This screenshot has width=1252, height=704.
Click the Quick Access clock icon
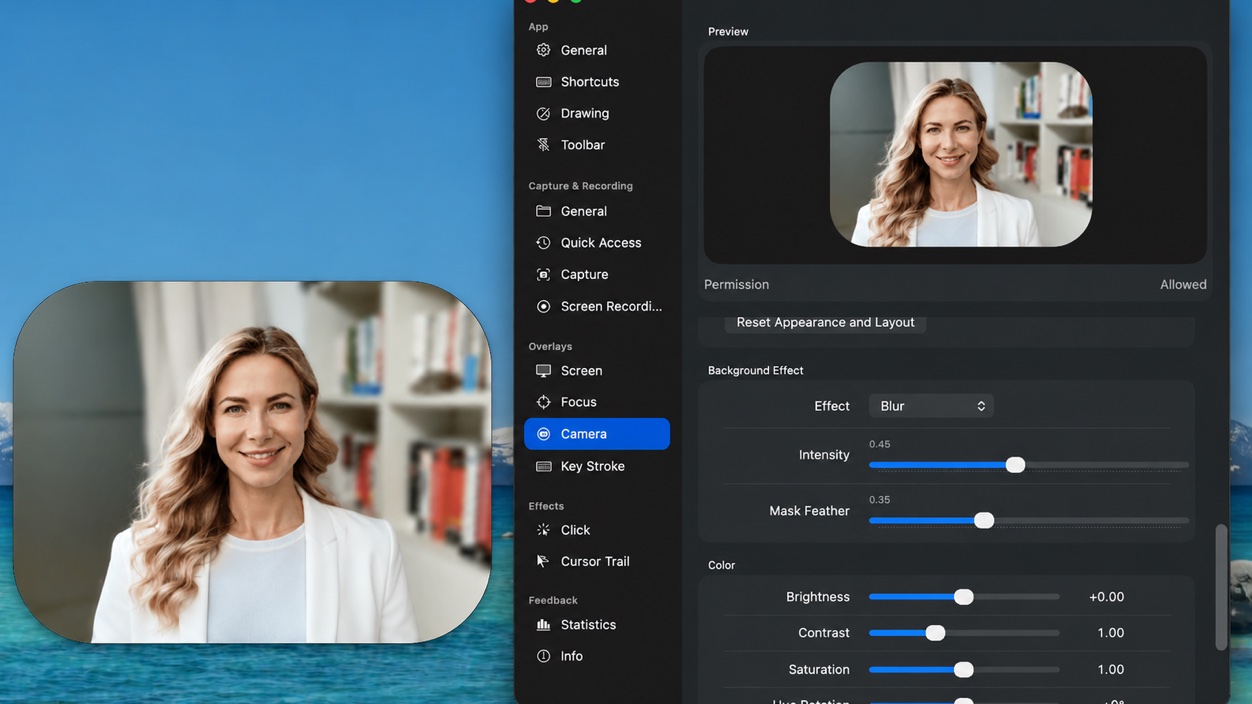tap(543, 243)
